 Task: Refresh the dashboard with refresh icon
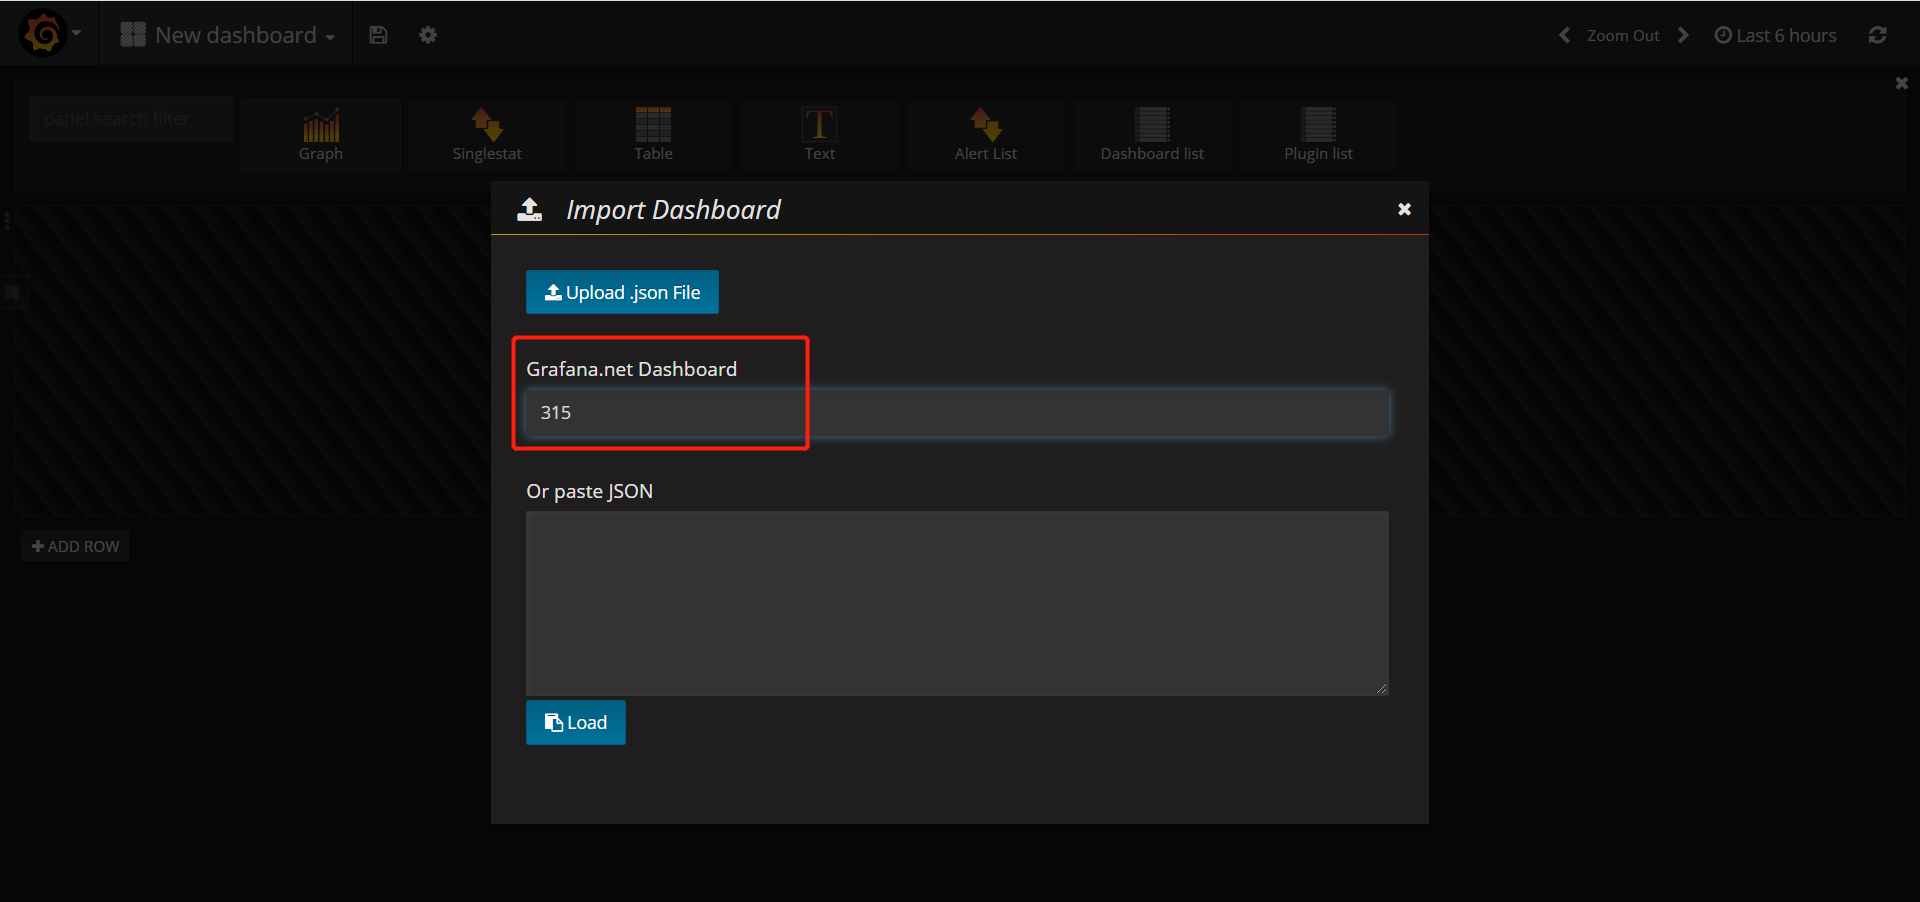pyautogui.click(x=1877, y=35)
